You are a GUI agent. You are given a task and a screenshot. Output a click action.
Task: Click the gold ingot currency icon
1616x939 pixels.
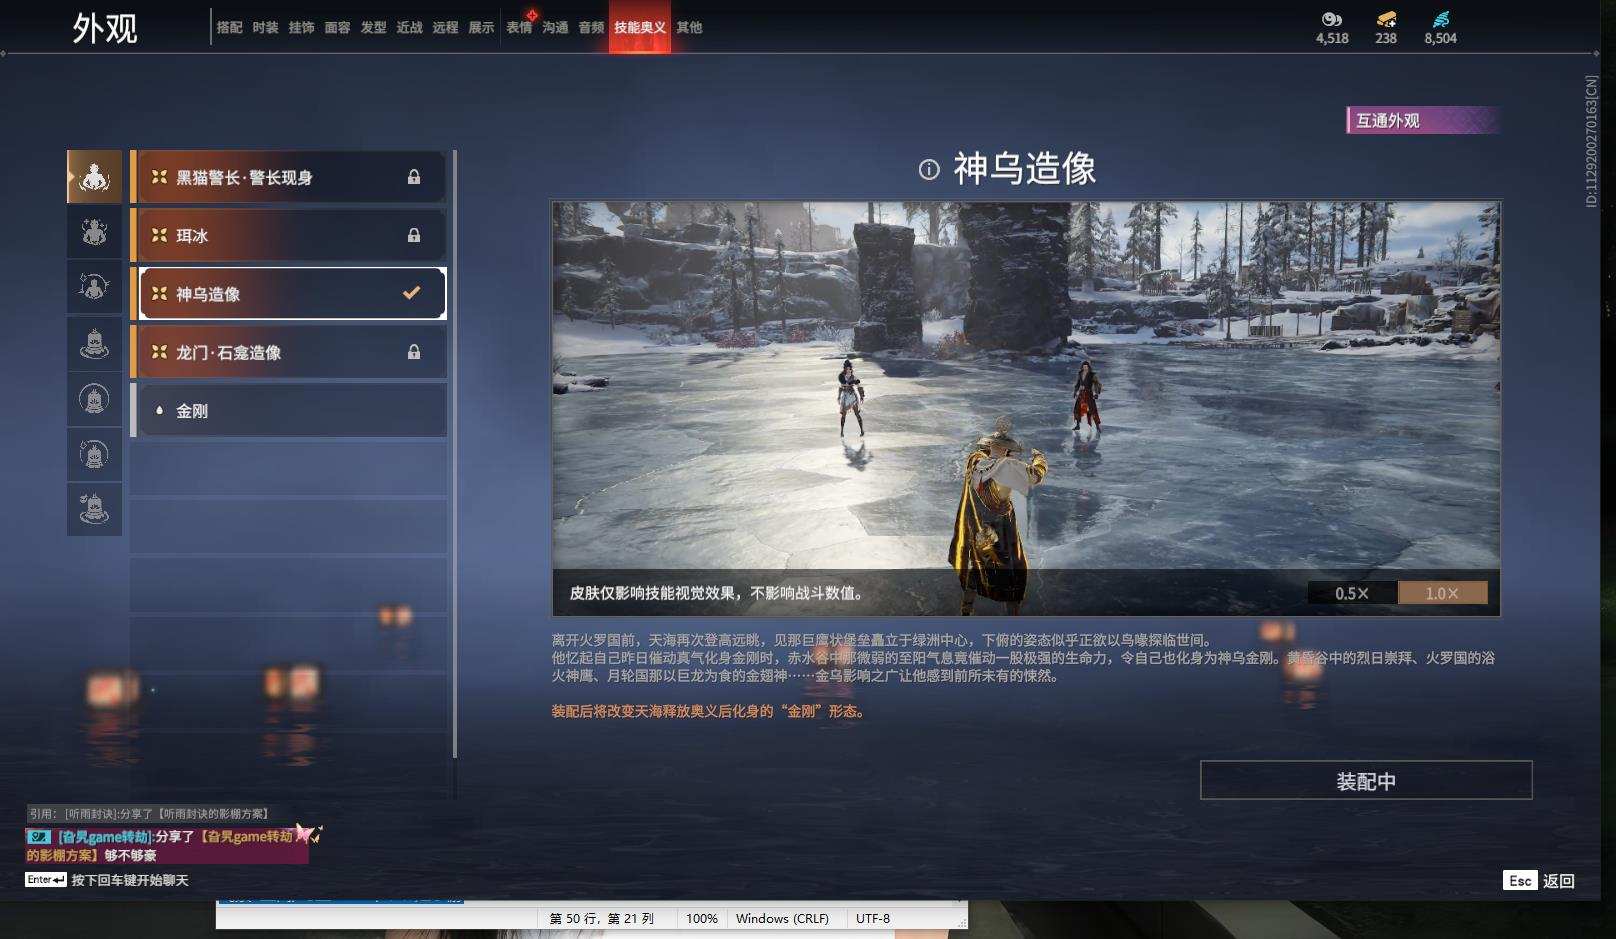1386,19
